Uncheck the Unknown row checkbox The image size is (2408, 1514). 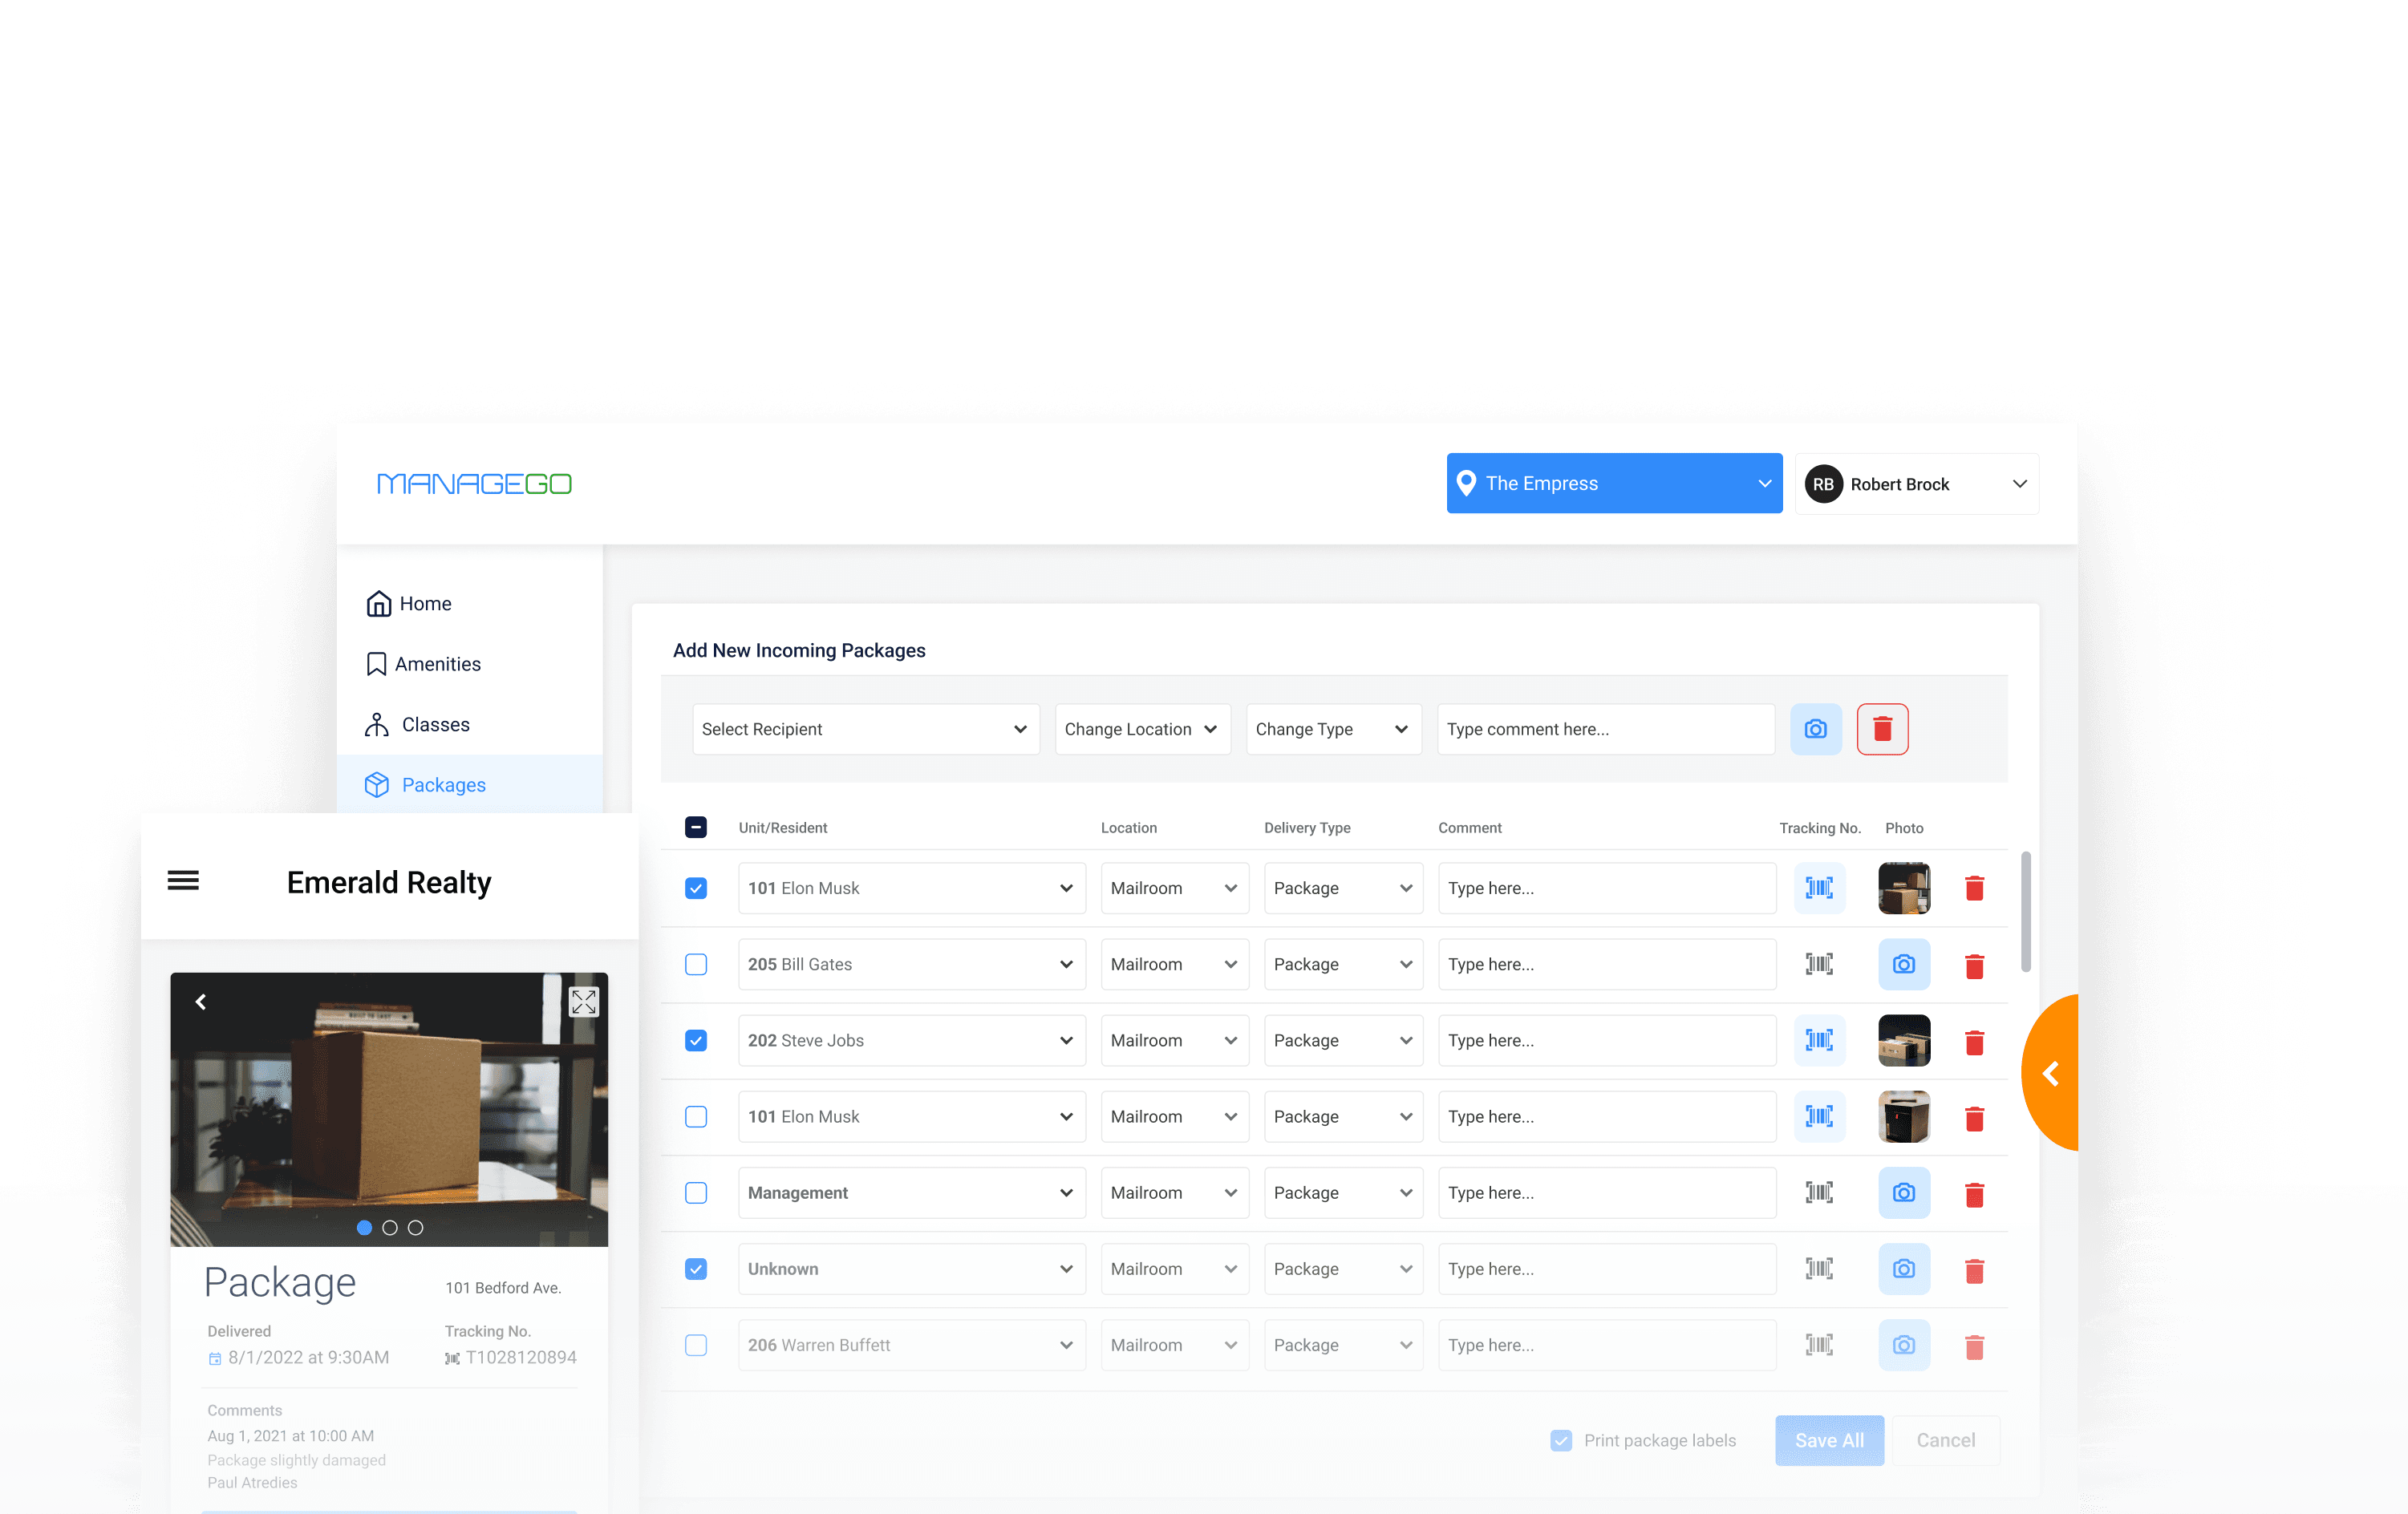tap(696, 1269)
